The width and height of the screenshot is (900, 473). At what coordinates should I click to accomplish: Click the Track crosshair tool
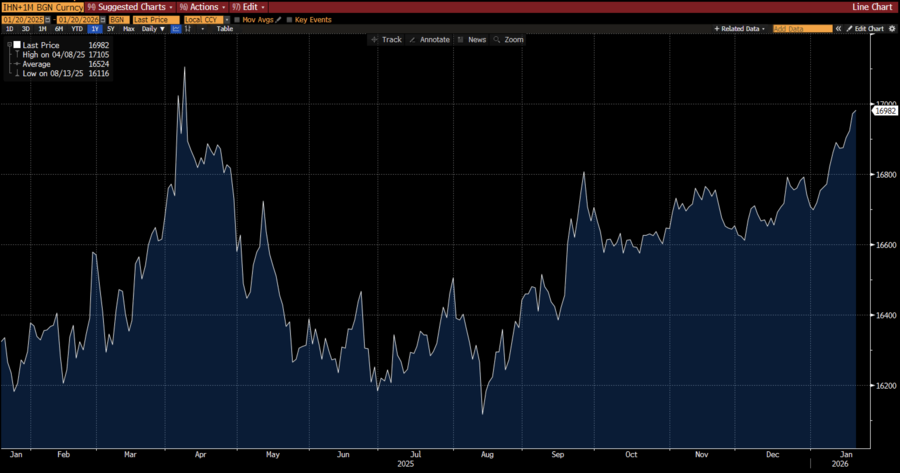click(x=387, y=39)
